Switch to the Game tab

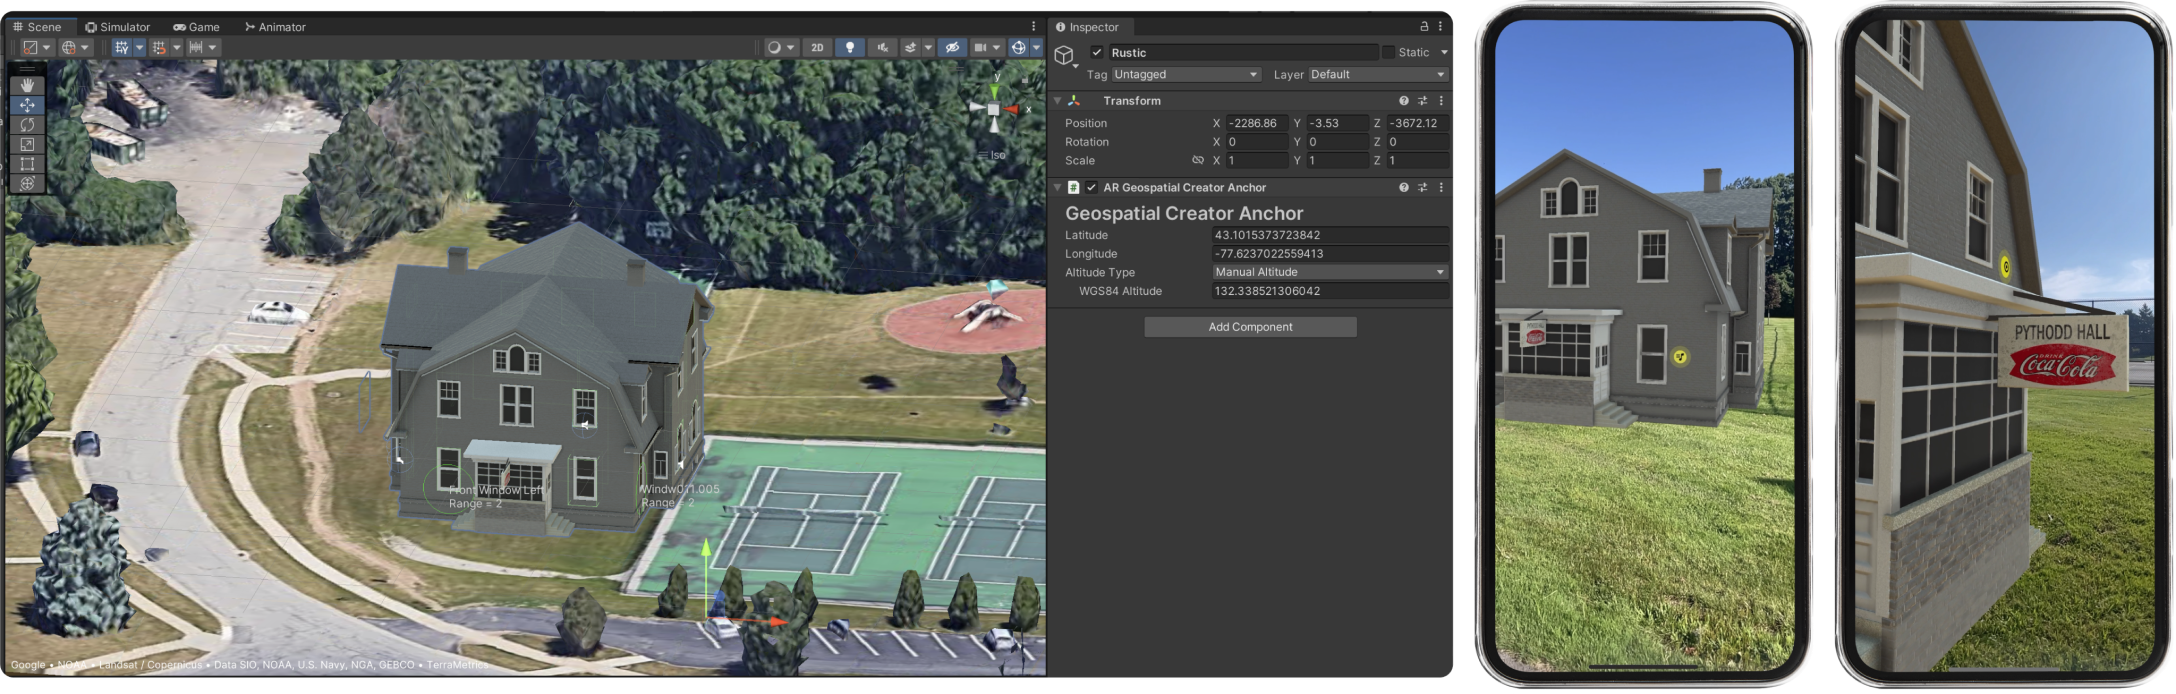click(x=196, y=27)
